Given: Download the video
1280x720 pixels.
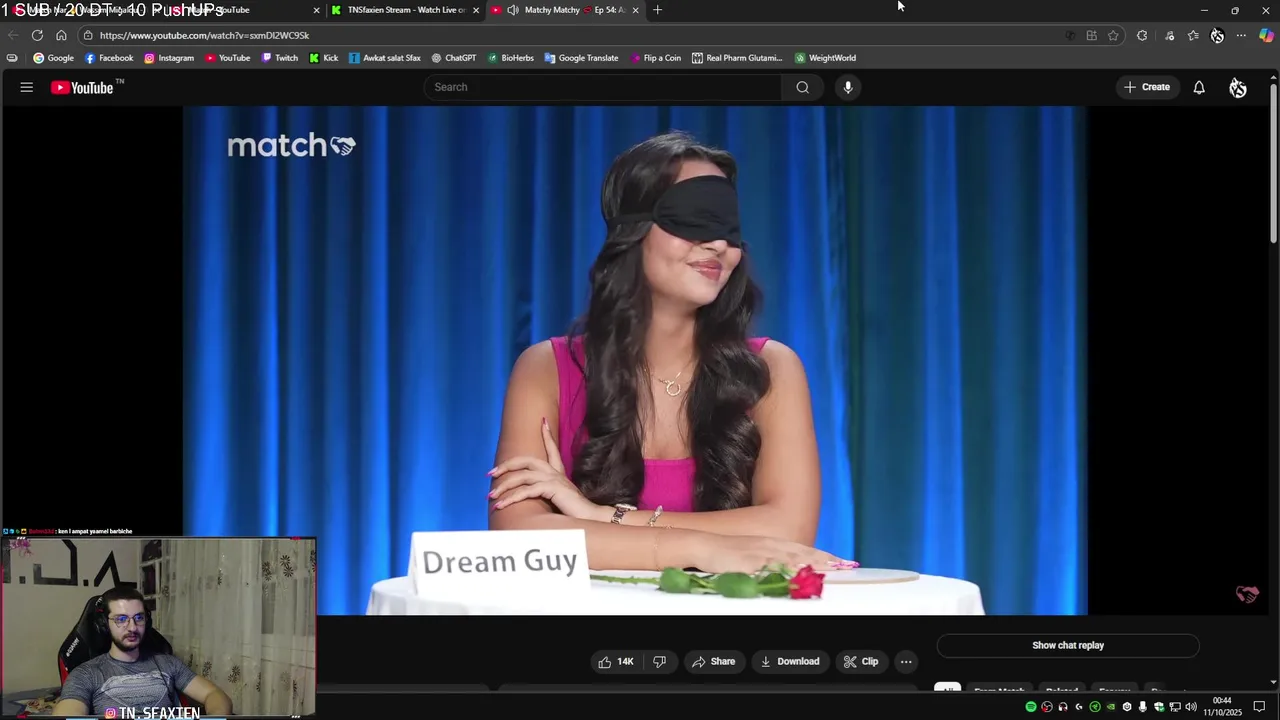Looking at the screenshot, I should point(789,661).
